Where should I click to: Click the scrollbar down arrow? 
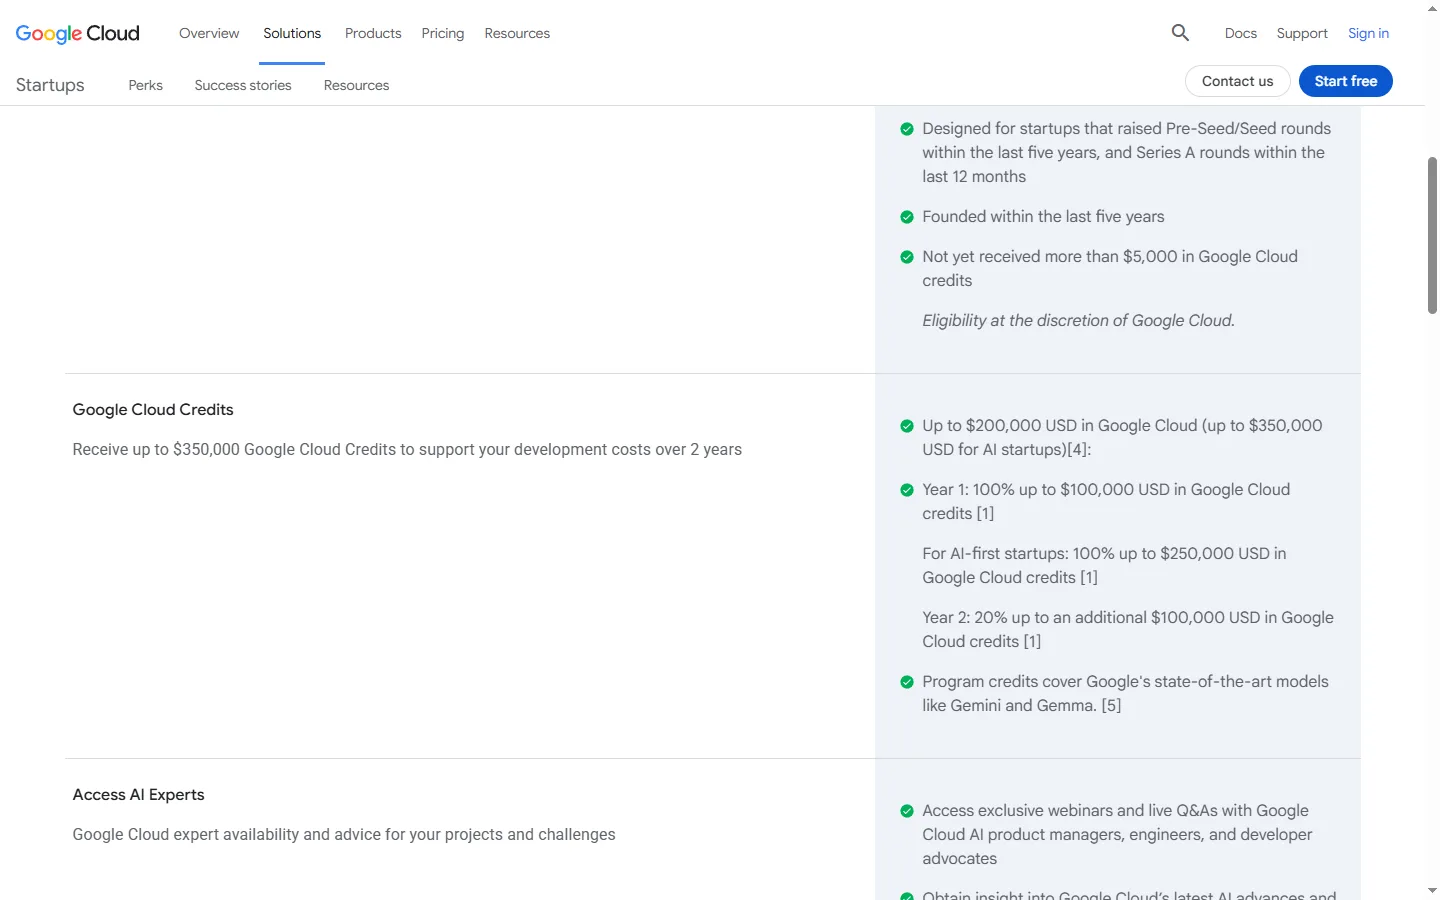1432,890
